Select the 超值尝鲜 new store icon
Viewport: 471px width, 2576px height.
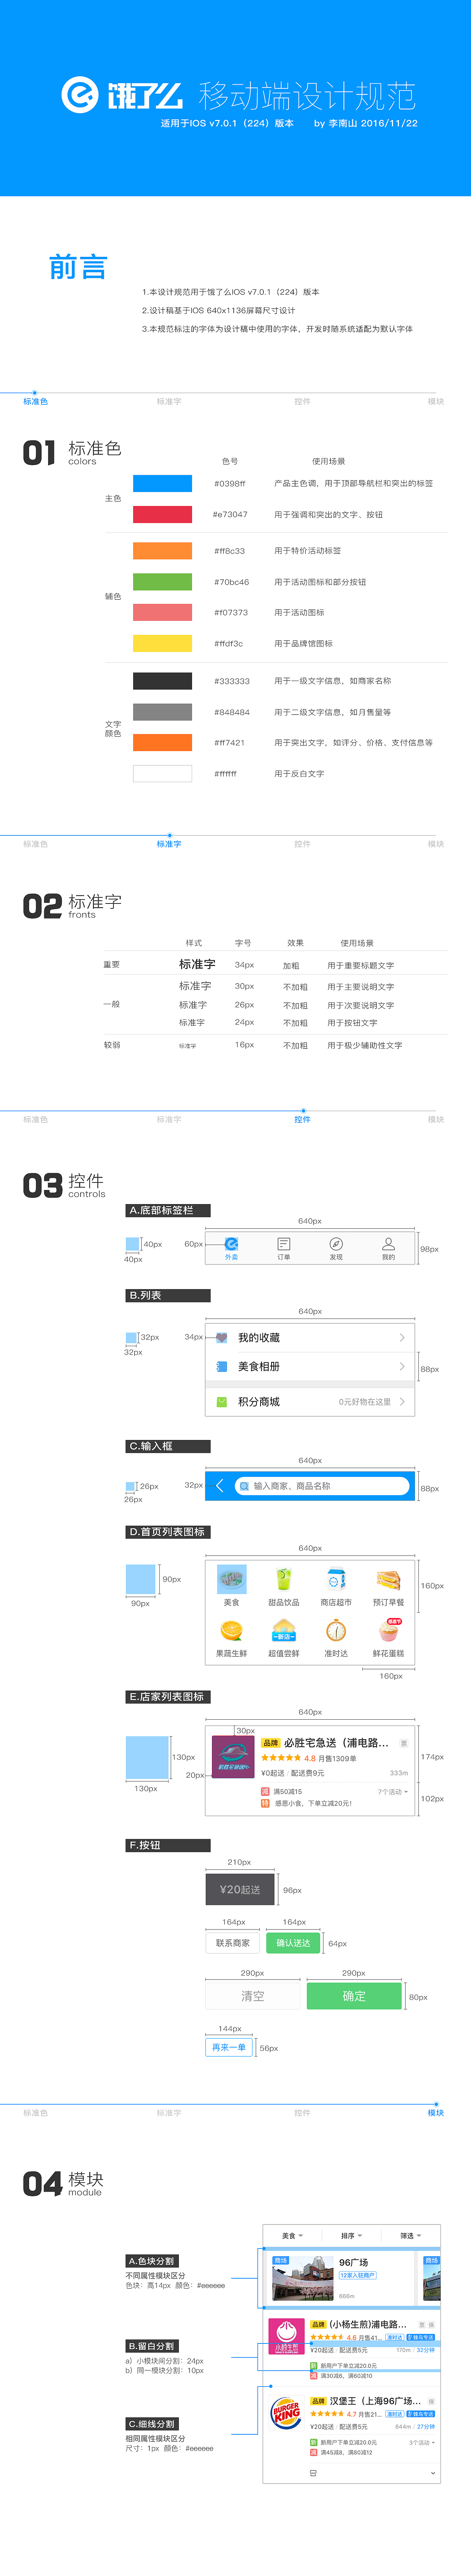[x=284, y=1630]
